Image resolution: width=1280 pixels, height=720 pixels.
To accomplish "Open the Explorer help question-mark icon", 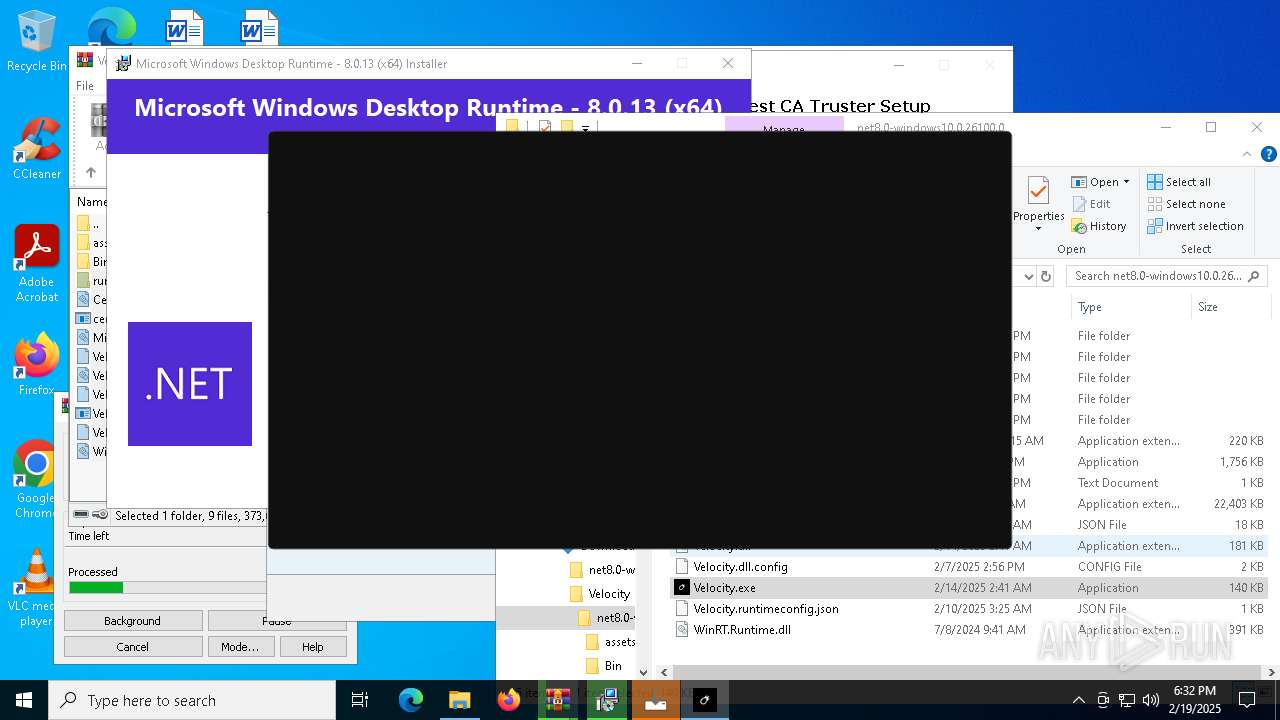I will pyautogui.click(x=1269, y=154).
